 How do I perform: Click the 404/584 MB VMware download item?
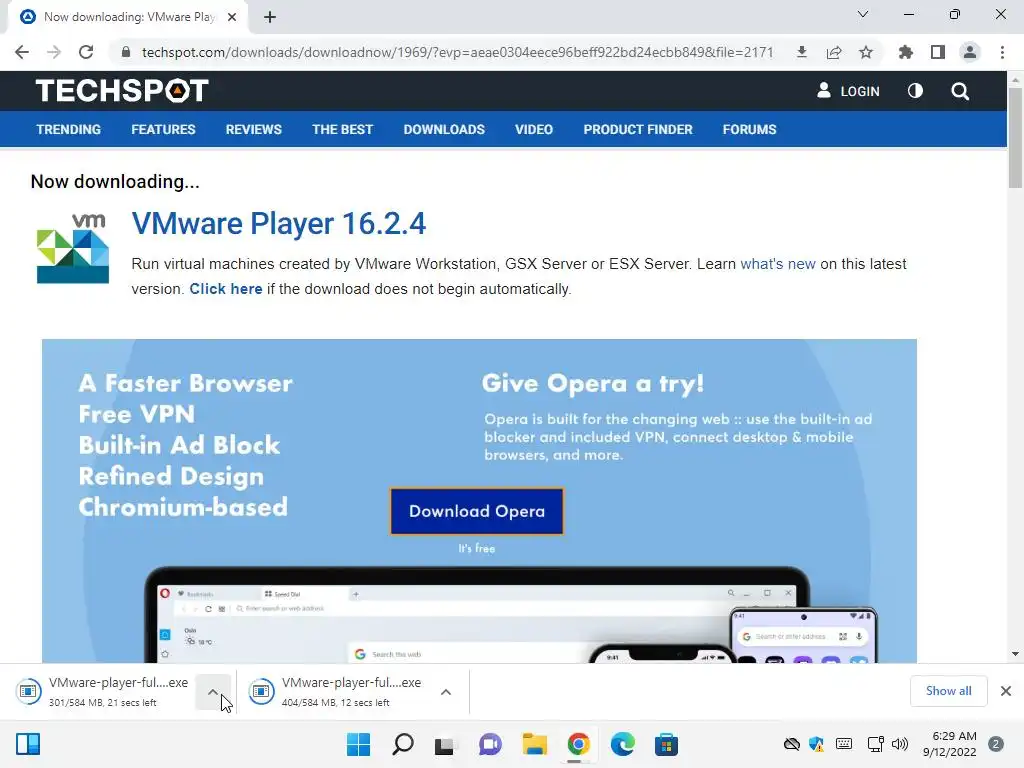(x=336, y=692)
